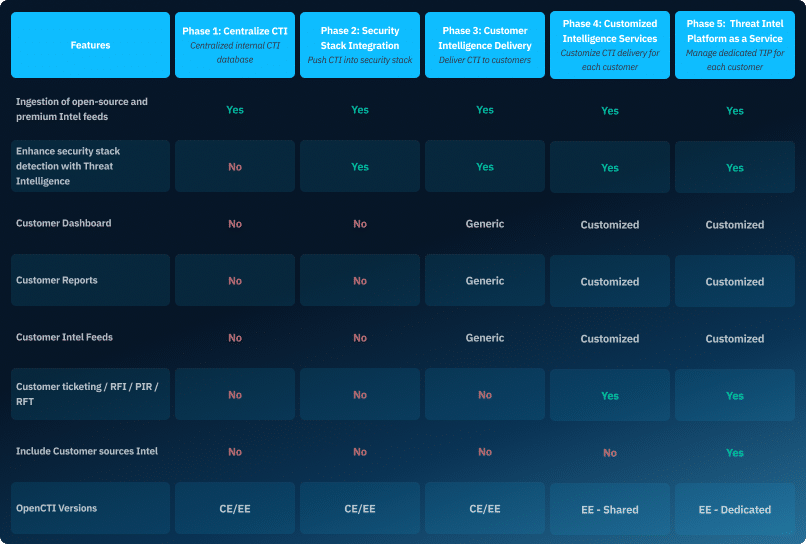
Task: Click Phase 4: Customized Intelligence Services header
Action: point(610,45)
